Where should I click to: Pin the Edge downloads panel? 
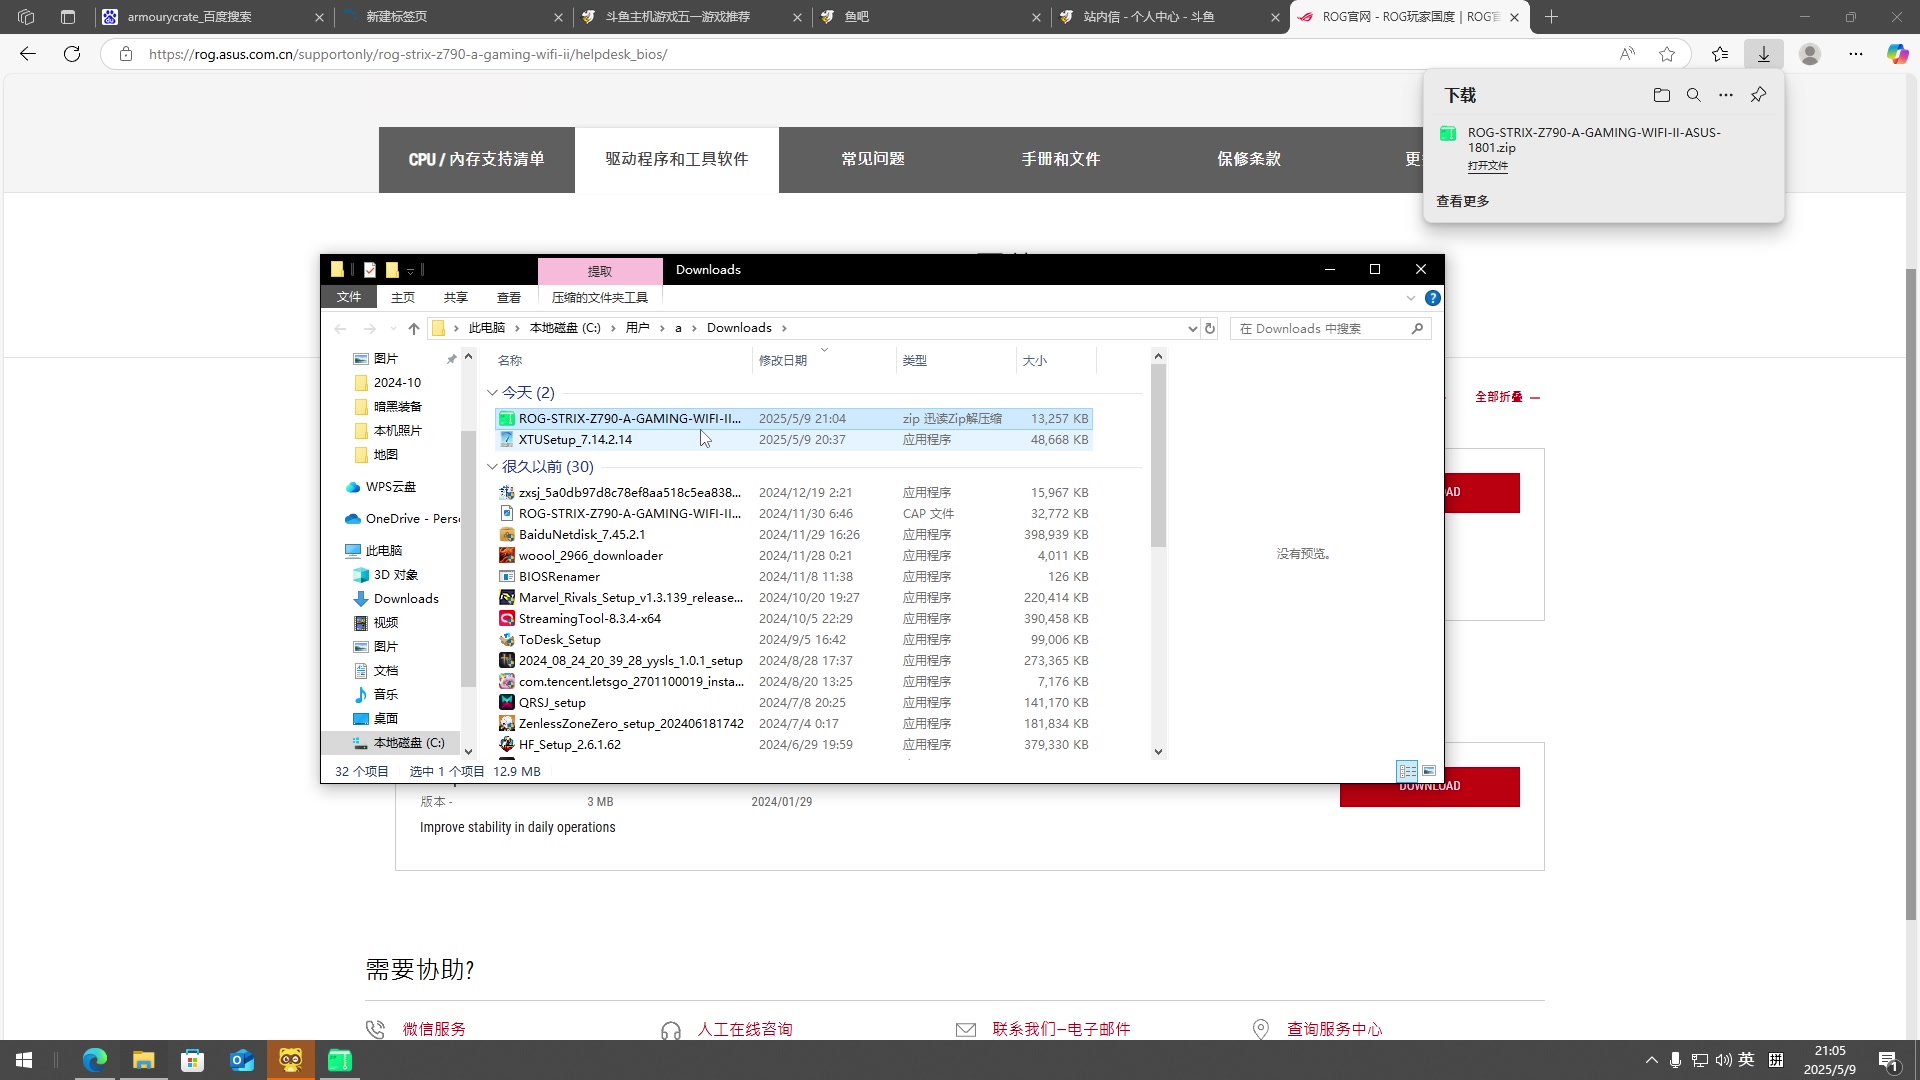1758,95
